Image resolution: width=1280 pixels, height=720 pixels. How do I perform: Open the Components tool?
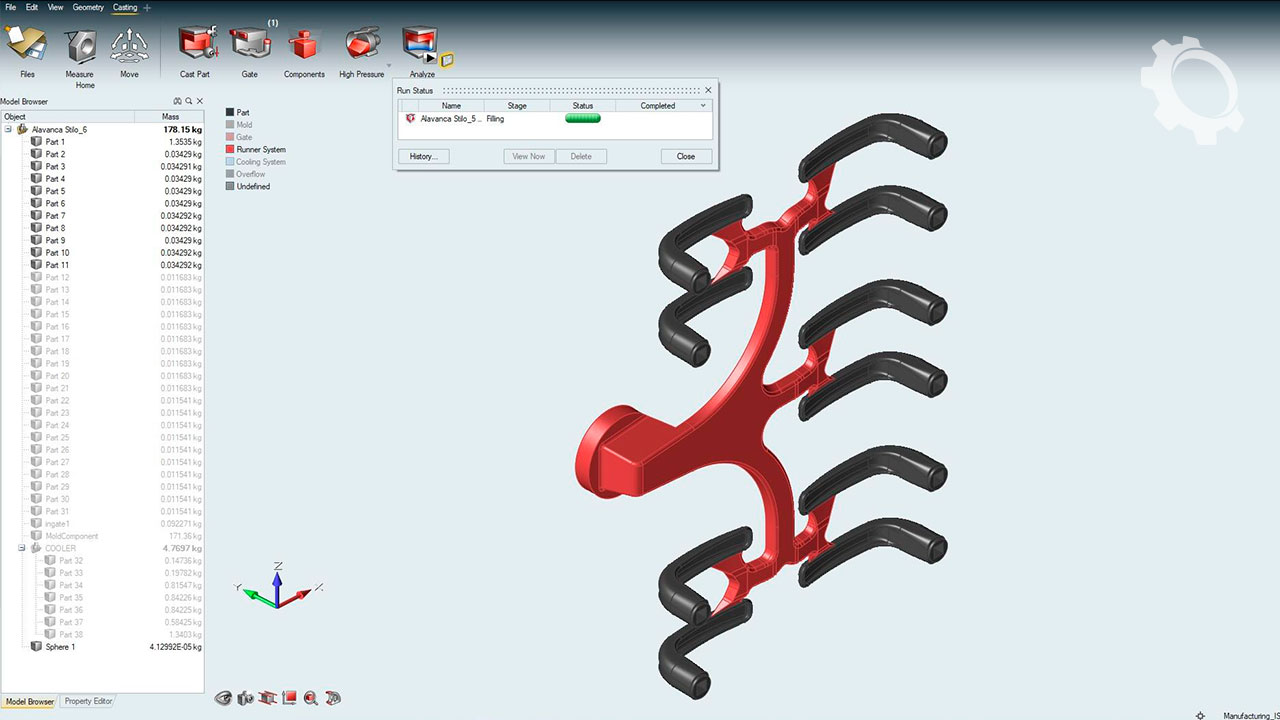click(x=303, y=46)
